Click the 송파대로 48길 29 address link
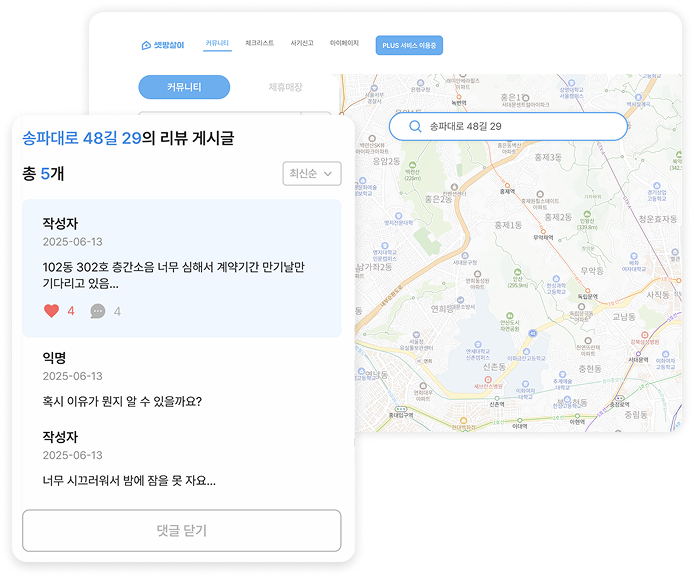The width and height of the screenshot is (694, 578). tap(82, 138)
